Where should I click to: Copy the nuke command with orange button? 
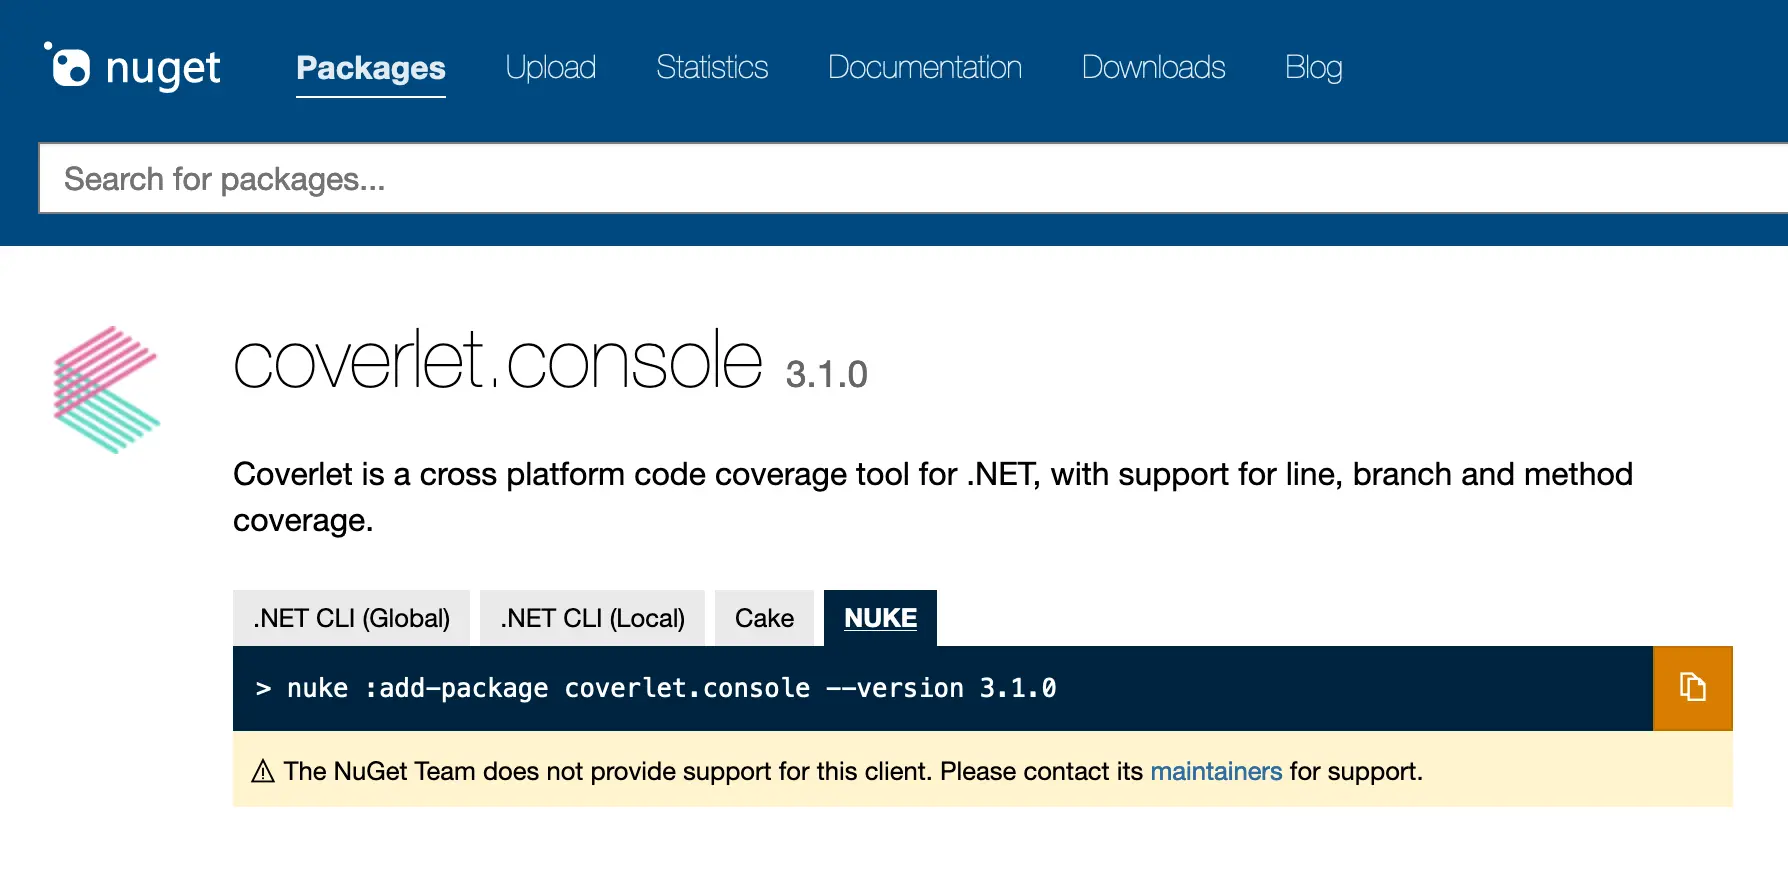tap(1692, 688)
